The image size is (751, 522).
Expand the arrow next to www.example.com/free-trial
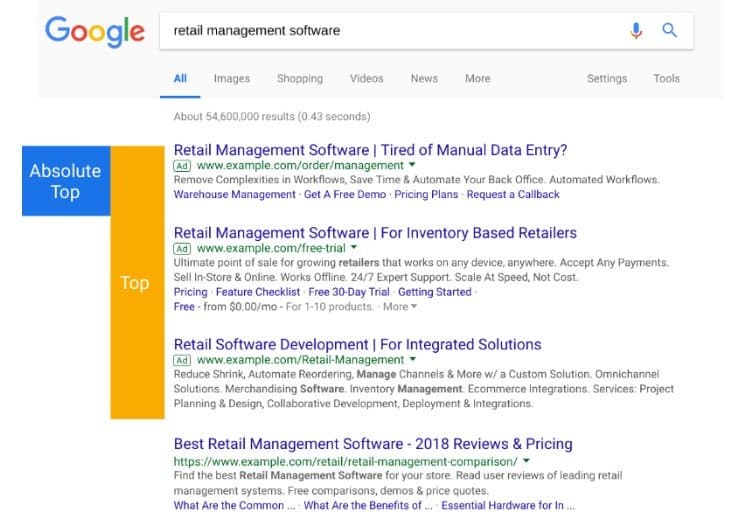pos(353,248)
